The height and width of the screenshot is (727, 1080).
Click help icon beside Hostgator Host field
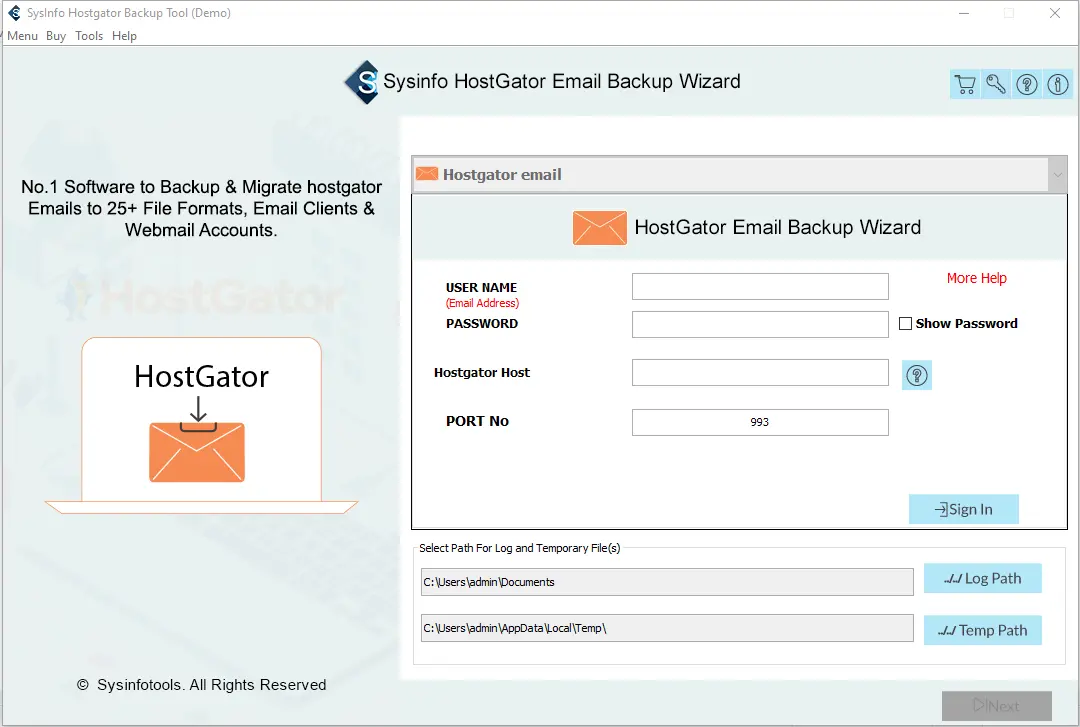(917, 375)
